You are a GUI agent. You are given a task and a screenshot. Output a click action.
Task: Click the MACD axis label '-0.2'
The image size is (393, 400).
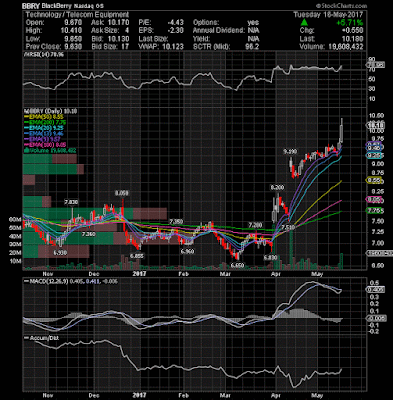point(373,331)
